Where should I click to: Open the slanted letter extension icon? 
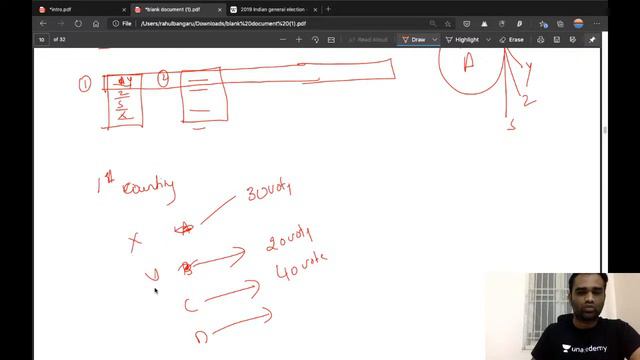[x=519, y=24]
